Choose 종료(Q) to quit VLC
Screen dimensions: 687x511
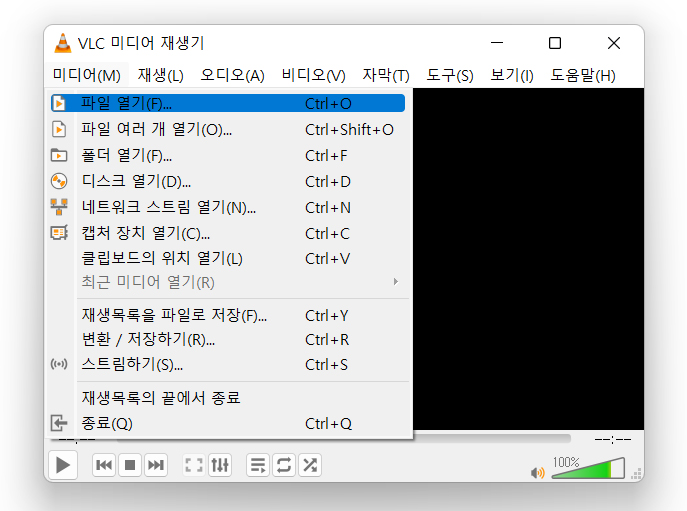tap(228, 423)
